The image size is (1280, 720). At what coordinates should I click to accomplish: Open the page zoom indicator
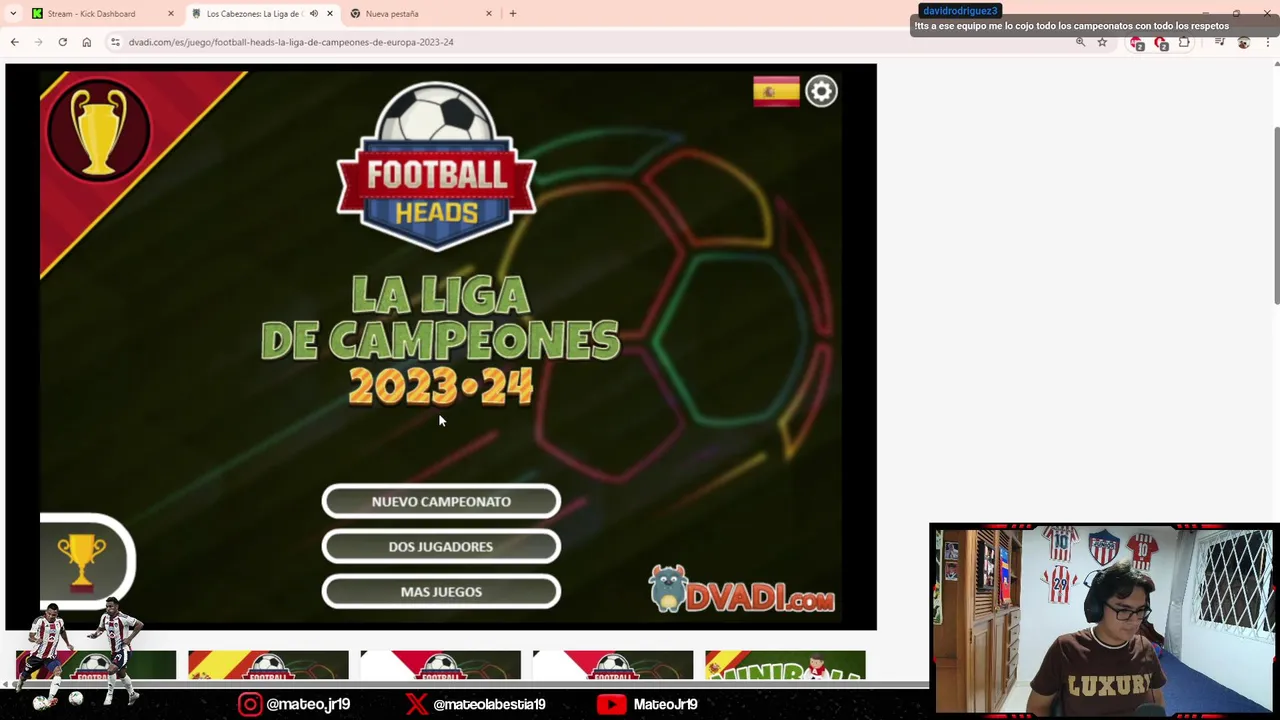[x=1080, y=42]
